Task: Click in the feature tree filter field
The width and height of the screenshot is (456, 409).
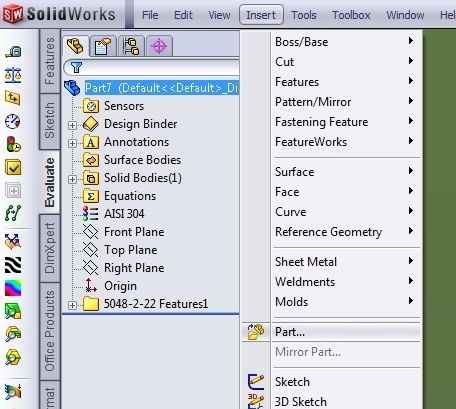Action: 152,68
